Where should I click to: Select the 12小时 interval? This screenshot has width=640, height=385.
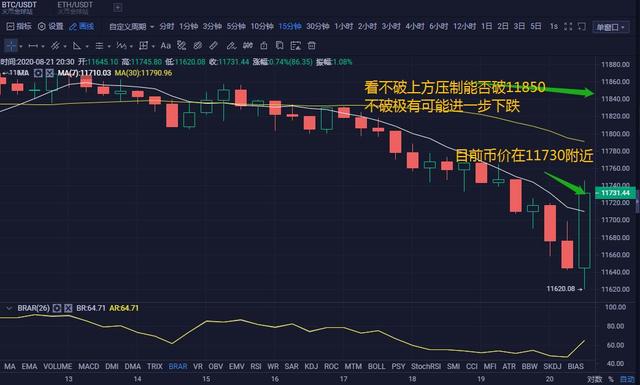[464, 27]
